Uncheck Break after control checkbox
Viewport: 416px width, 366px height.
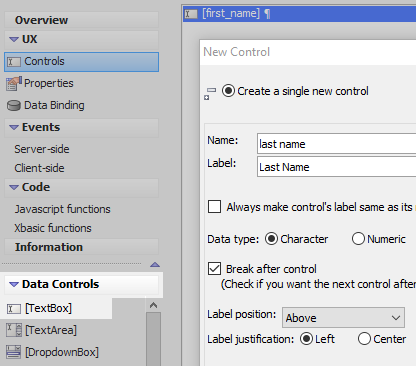214,268
